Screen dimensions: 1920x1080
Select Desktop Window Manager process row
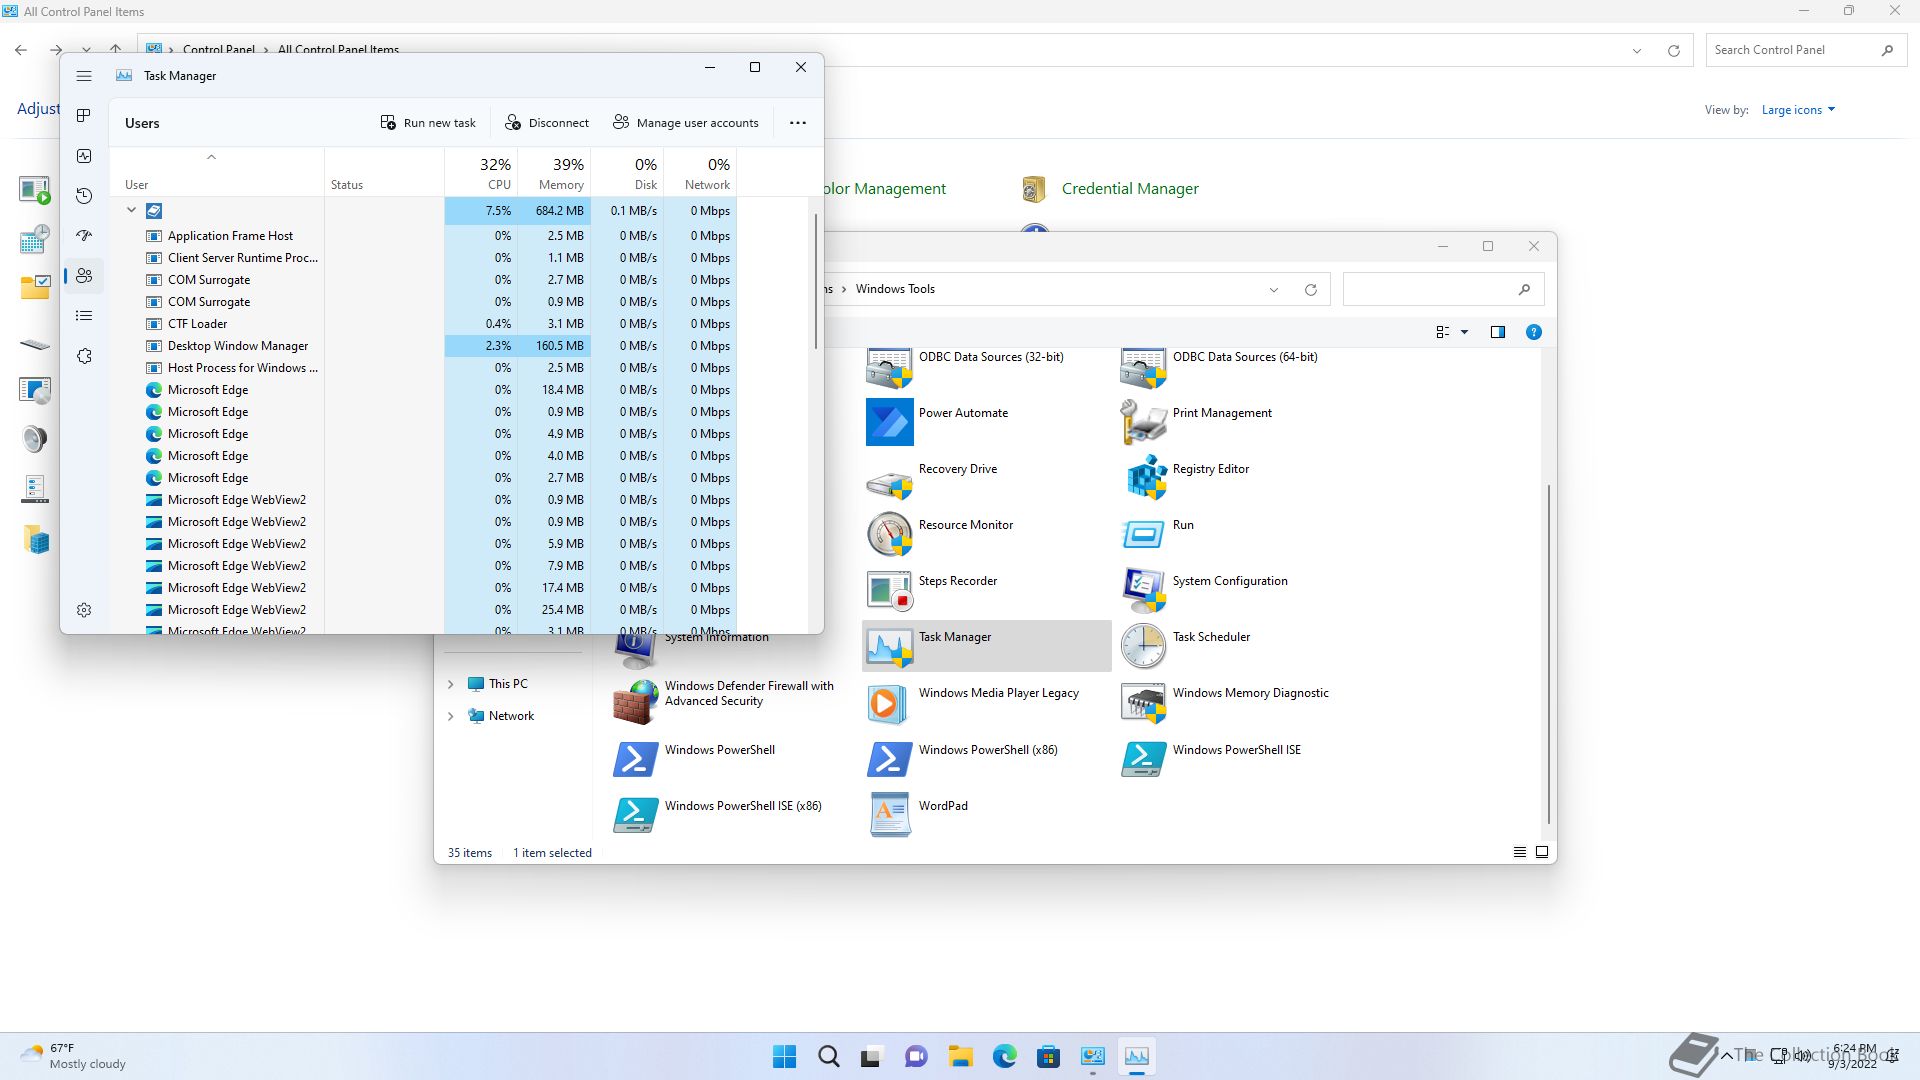(x=423, y=346)
